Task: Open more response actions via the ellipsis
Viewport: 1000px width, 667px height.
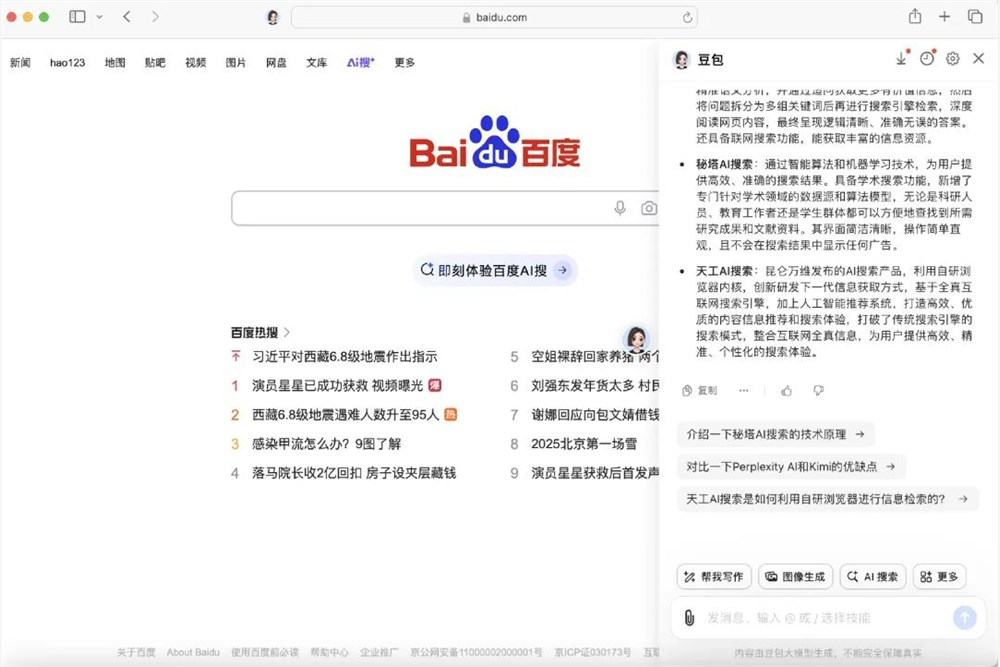Action: [x=744, y=390]
